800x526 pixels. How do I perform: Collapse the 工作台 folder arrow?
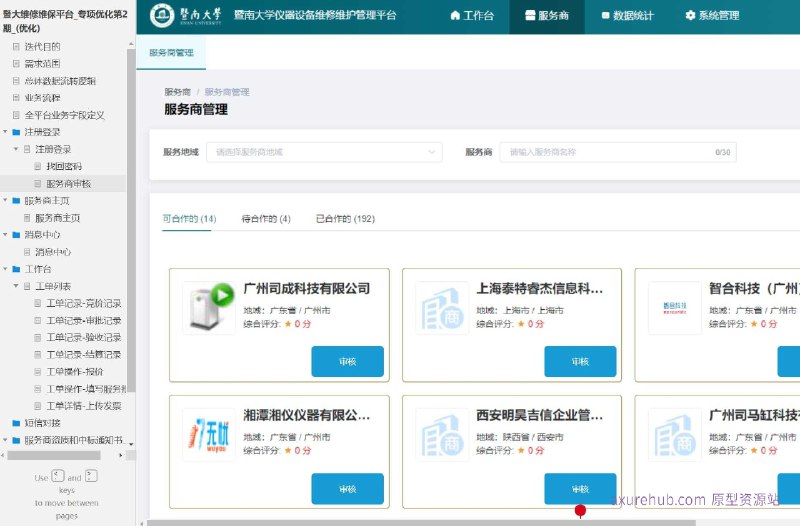click(6, 269)
